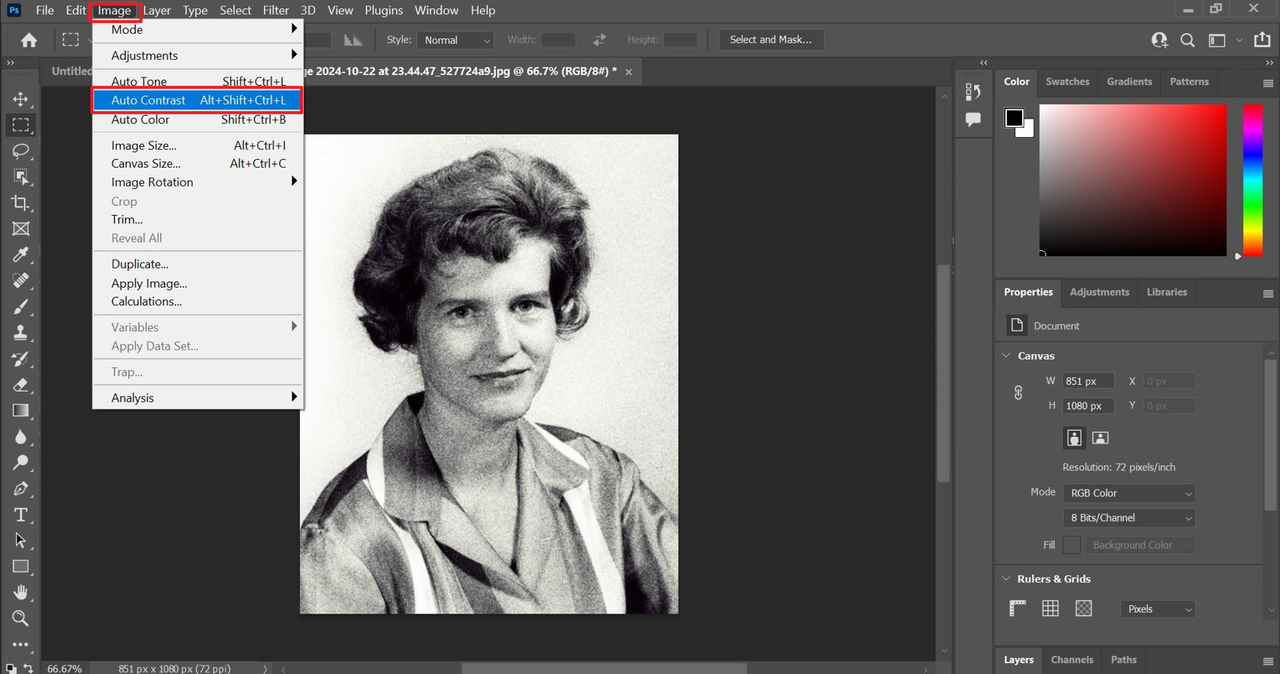This screenshot has width=1280, height=674.
Task: Choose Auto Color menu item
Action: pyautogui.click(x=198, y=119)
